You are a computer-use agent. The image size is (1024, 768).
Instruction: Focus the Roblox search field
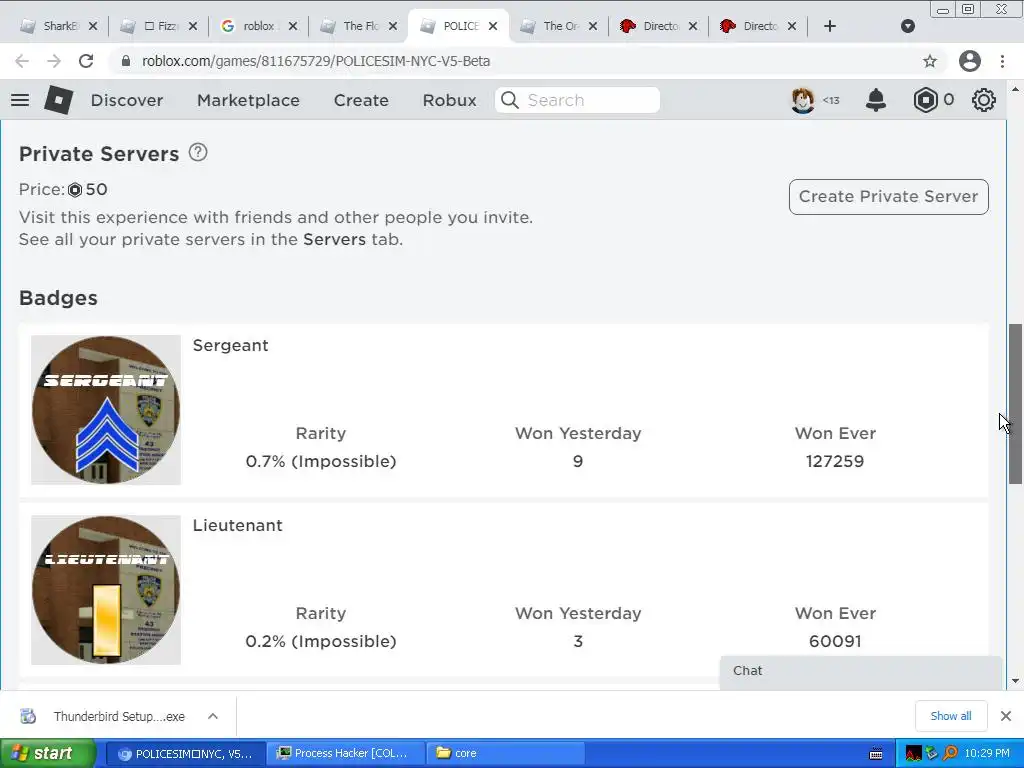pyautogui.click(x=577, y=100)
